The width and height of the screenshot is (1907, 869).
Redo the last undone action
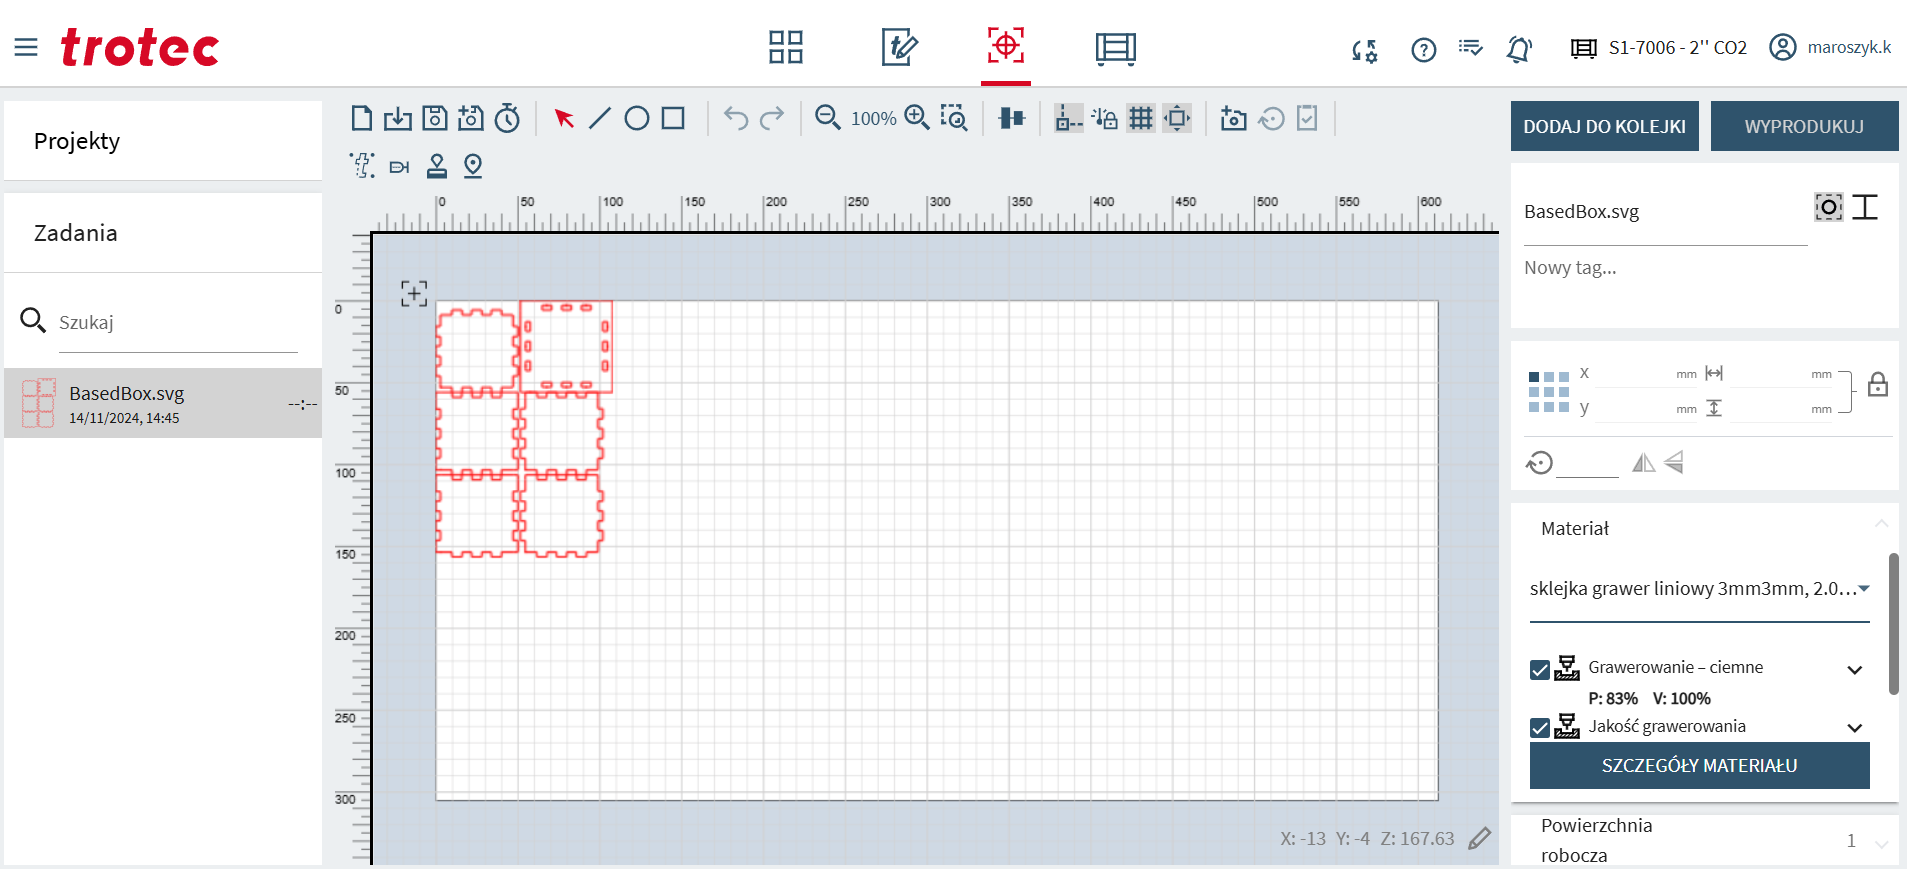pyautogui.click(x=772, y=118)
